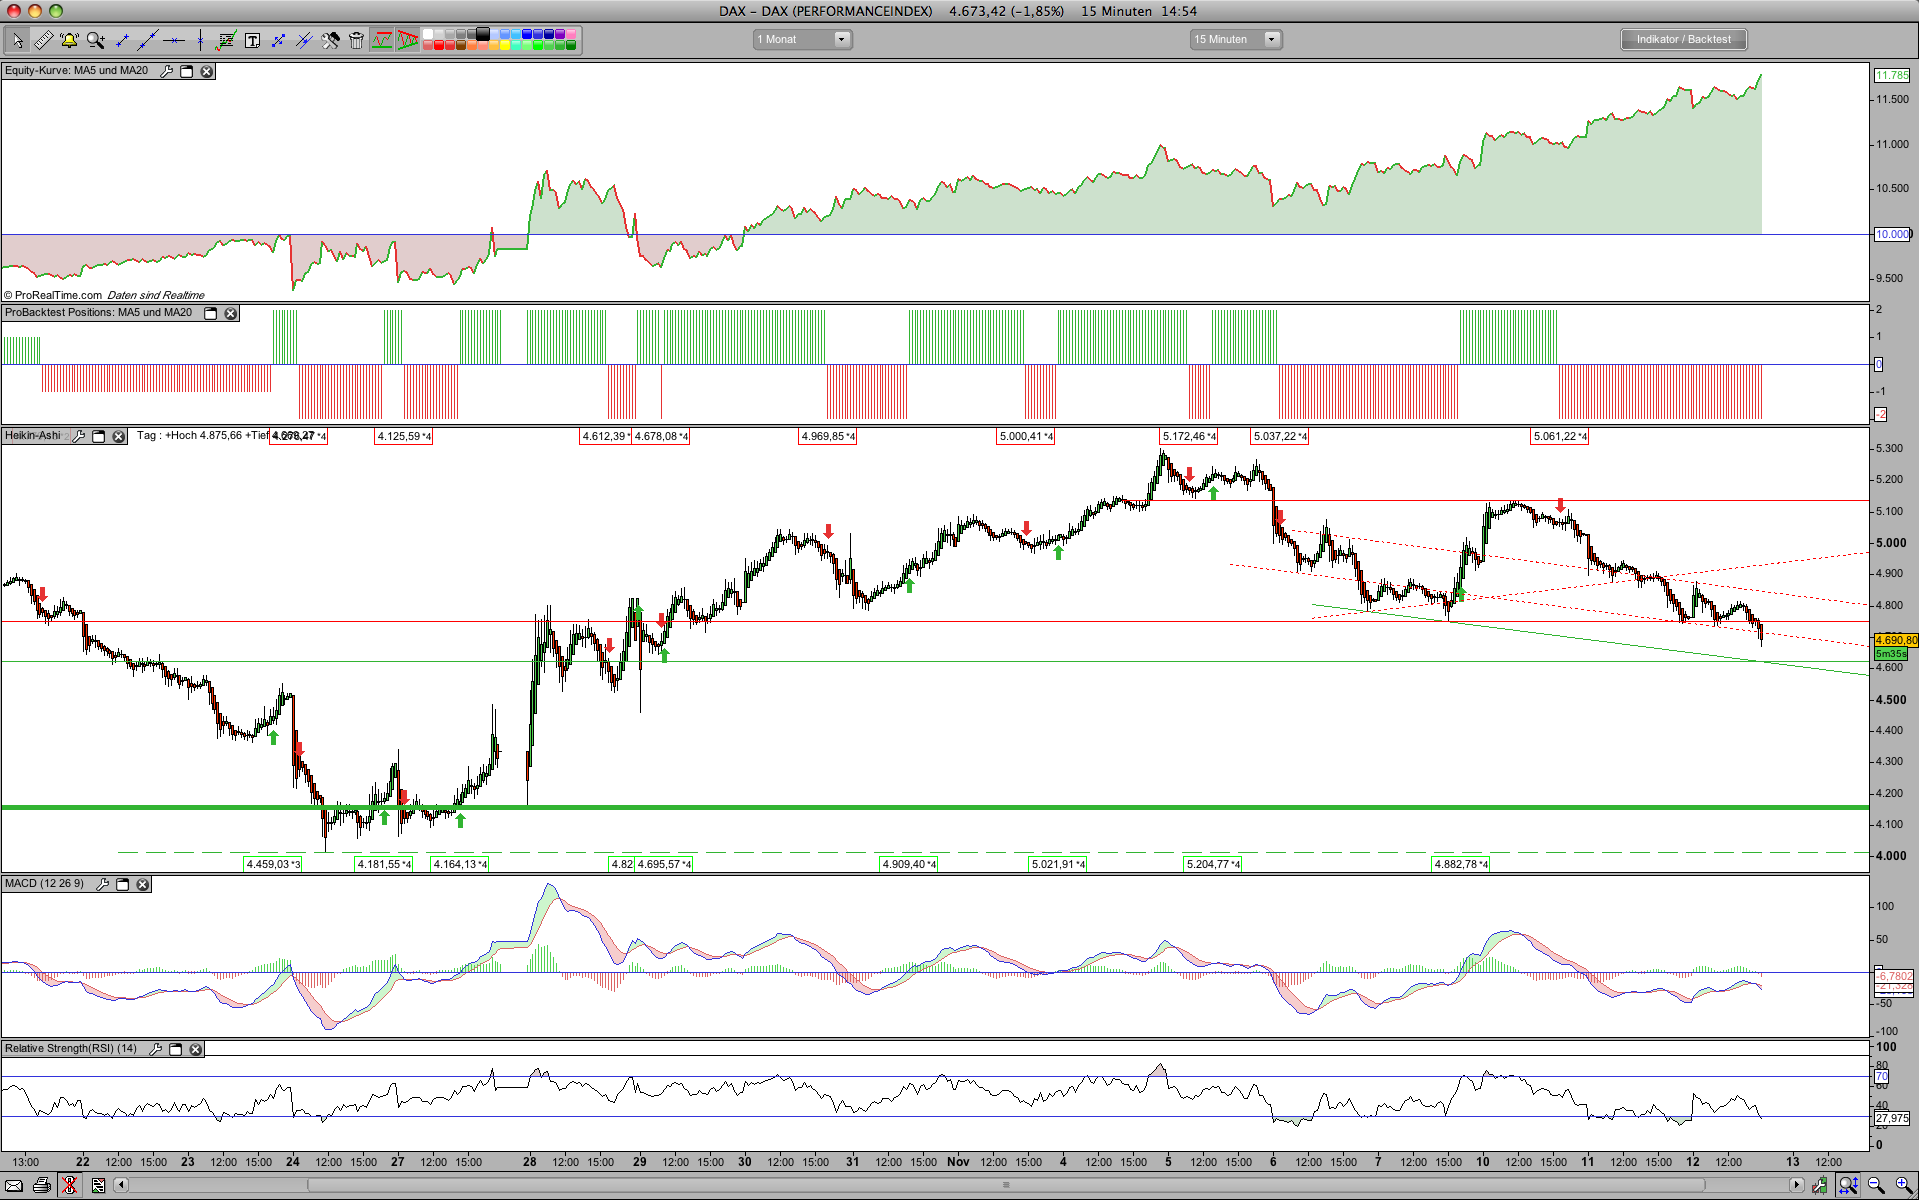Select the parallel channel line tool

click(304, 40)
